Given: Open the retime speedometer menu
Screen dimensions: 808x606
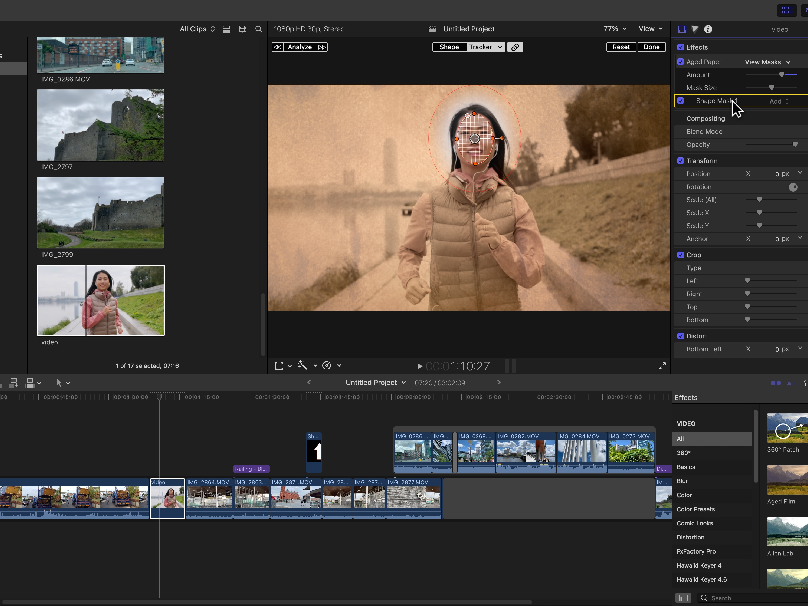Looking at the screenshot, I should 329,366.
